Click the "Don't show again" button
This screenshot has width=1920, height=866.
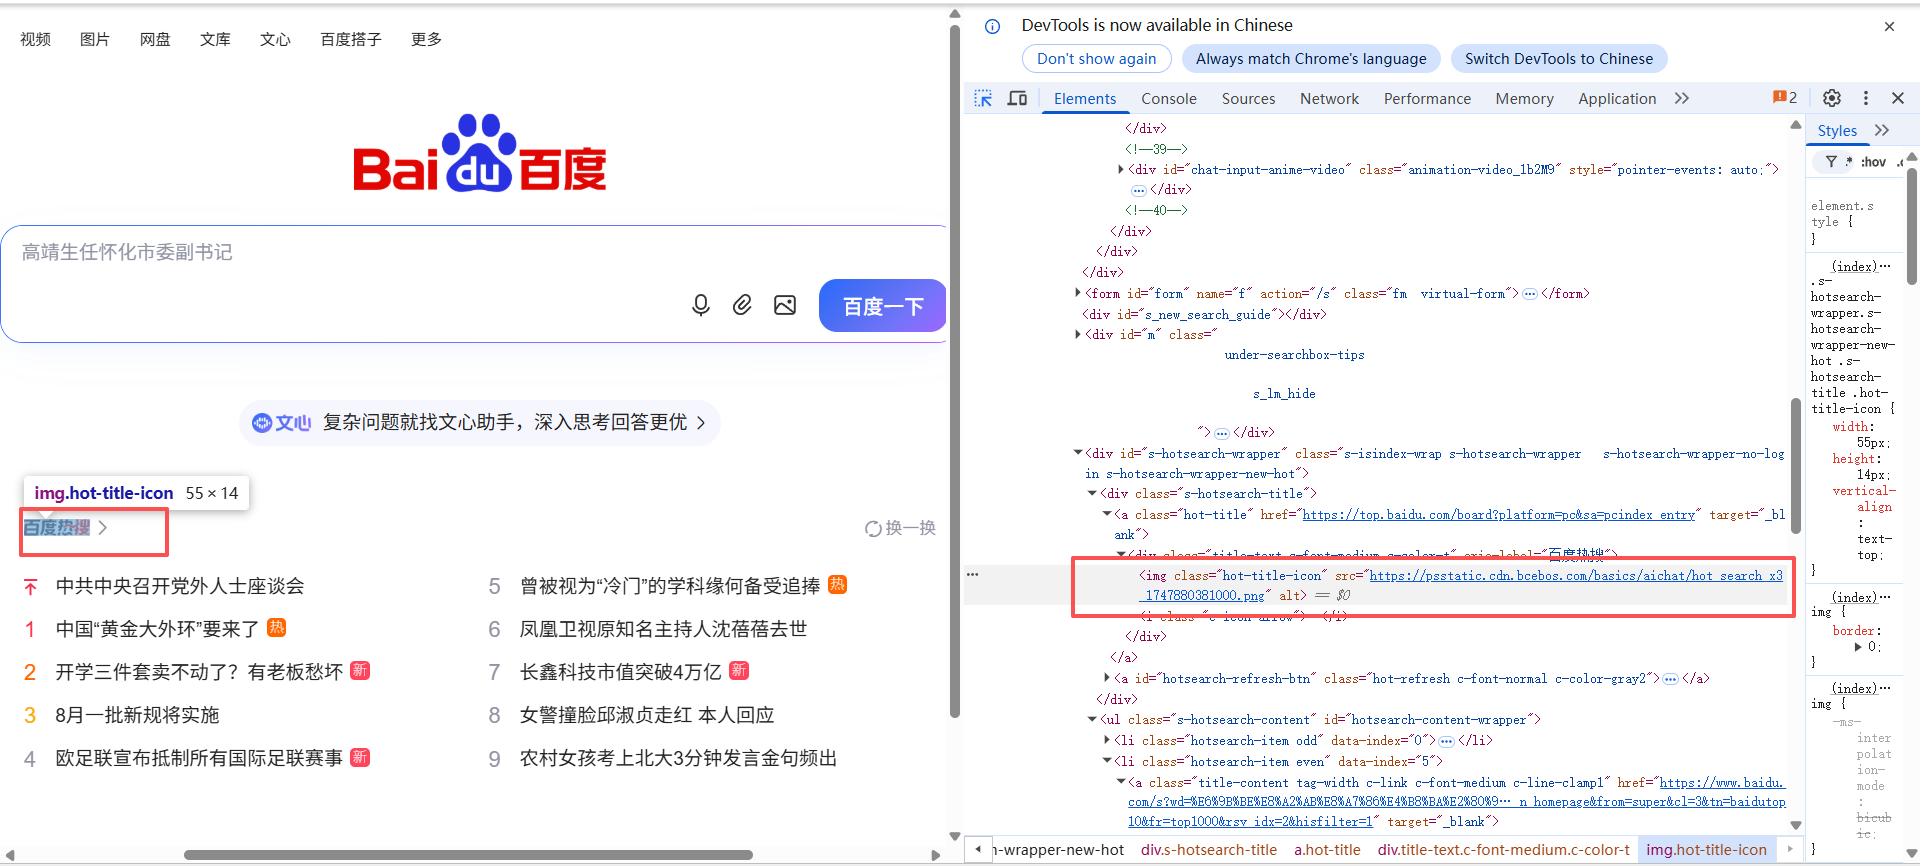pos(1096,59)
